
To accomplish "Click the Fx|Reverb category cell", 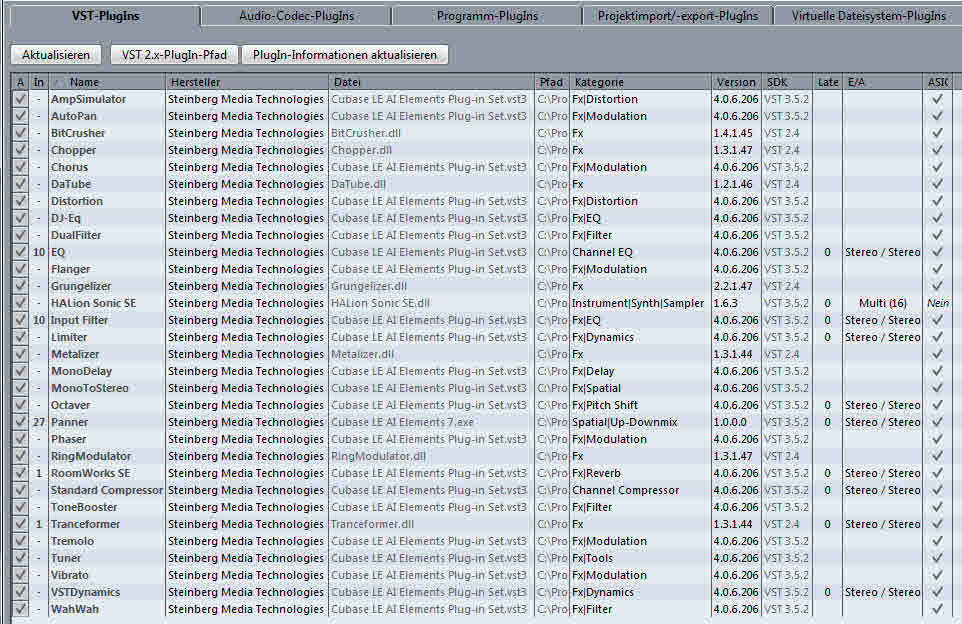I will point(596,473).
